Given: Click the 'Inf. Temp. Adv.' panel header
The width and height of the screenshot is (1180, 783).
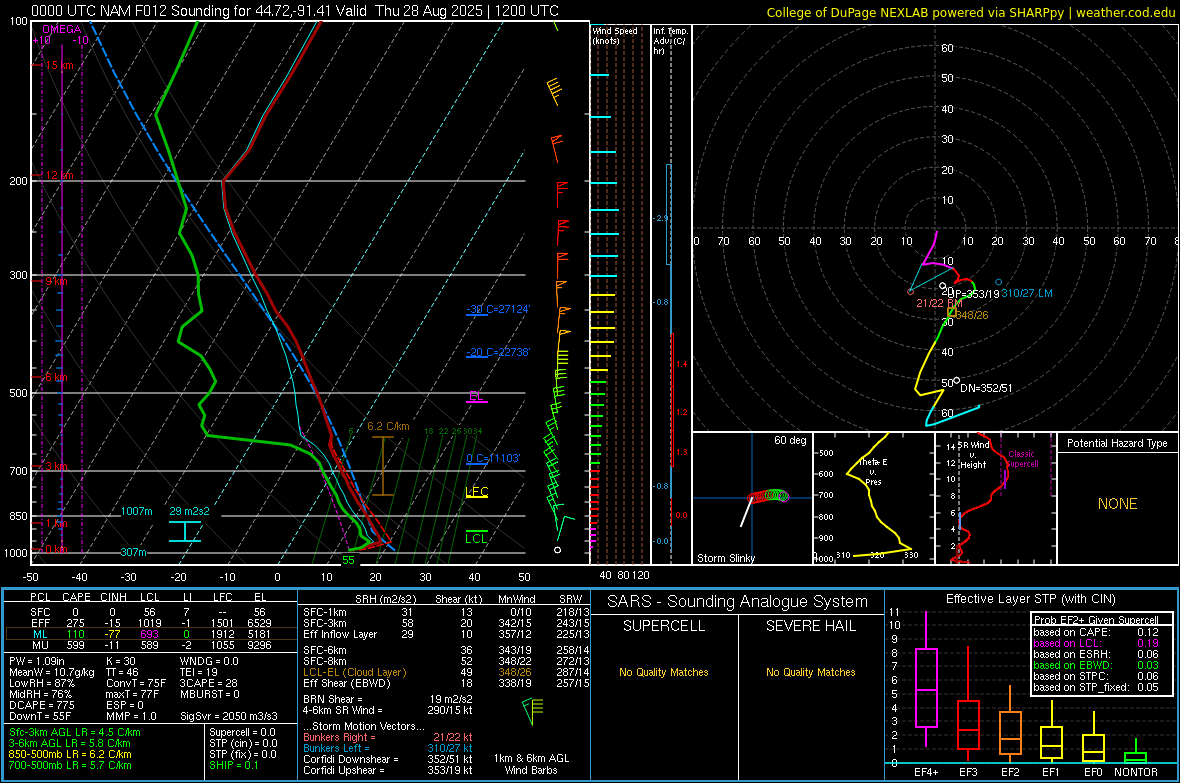Looking at the screenshot, I should (x=671, y=41).
